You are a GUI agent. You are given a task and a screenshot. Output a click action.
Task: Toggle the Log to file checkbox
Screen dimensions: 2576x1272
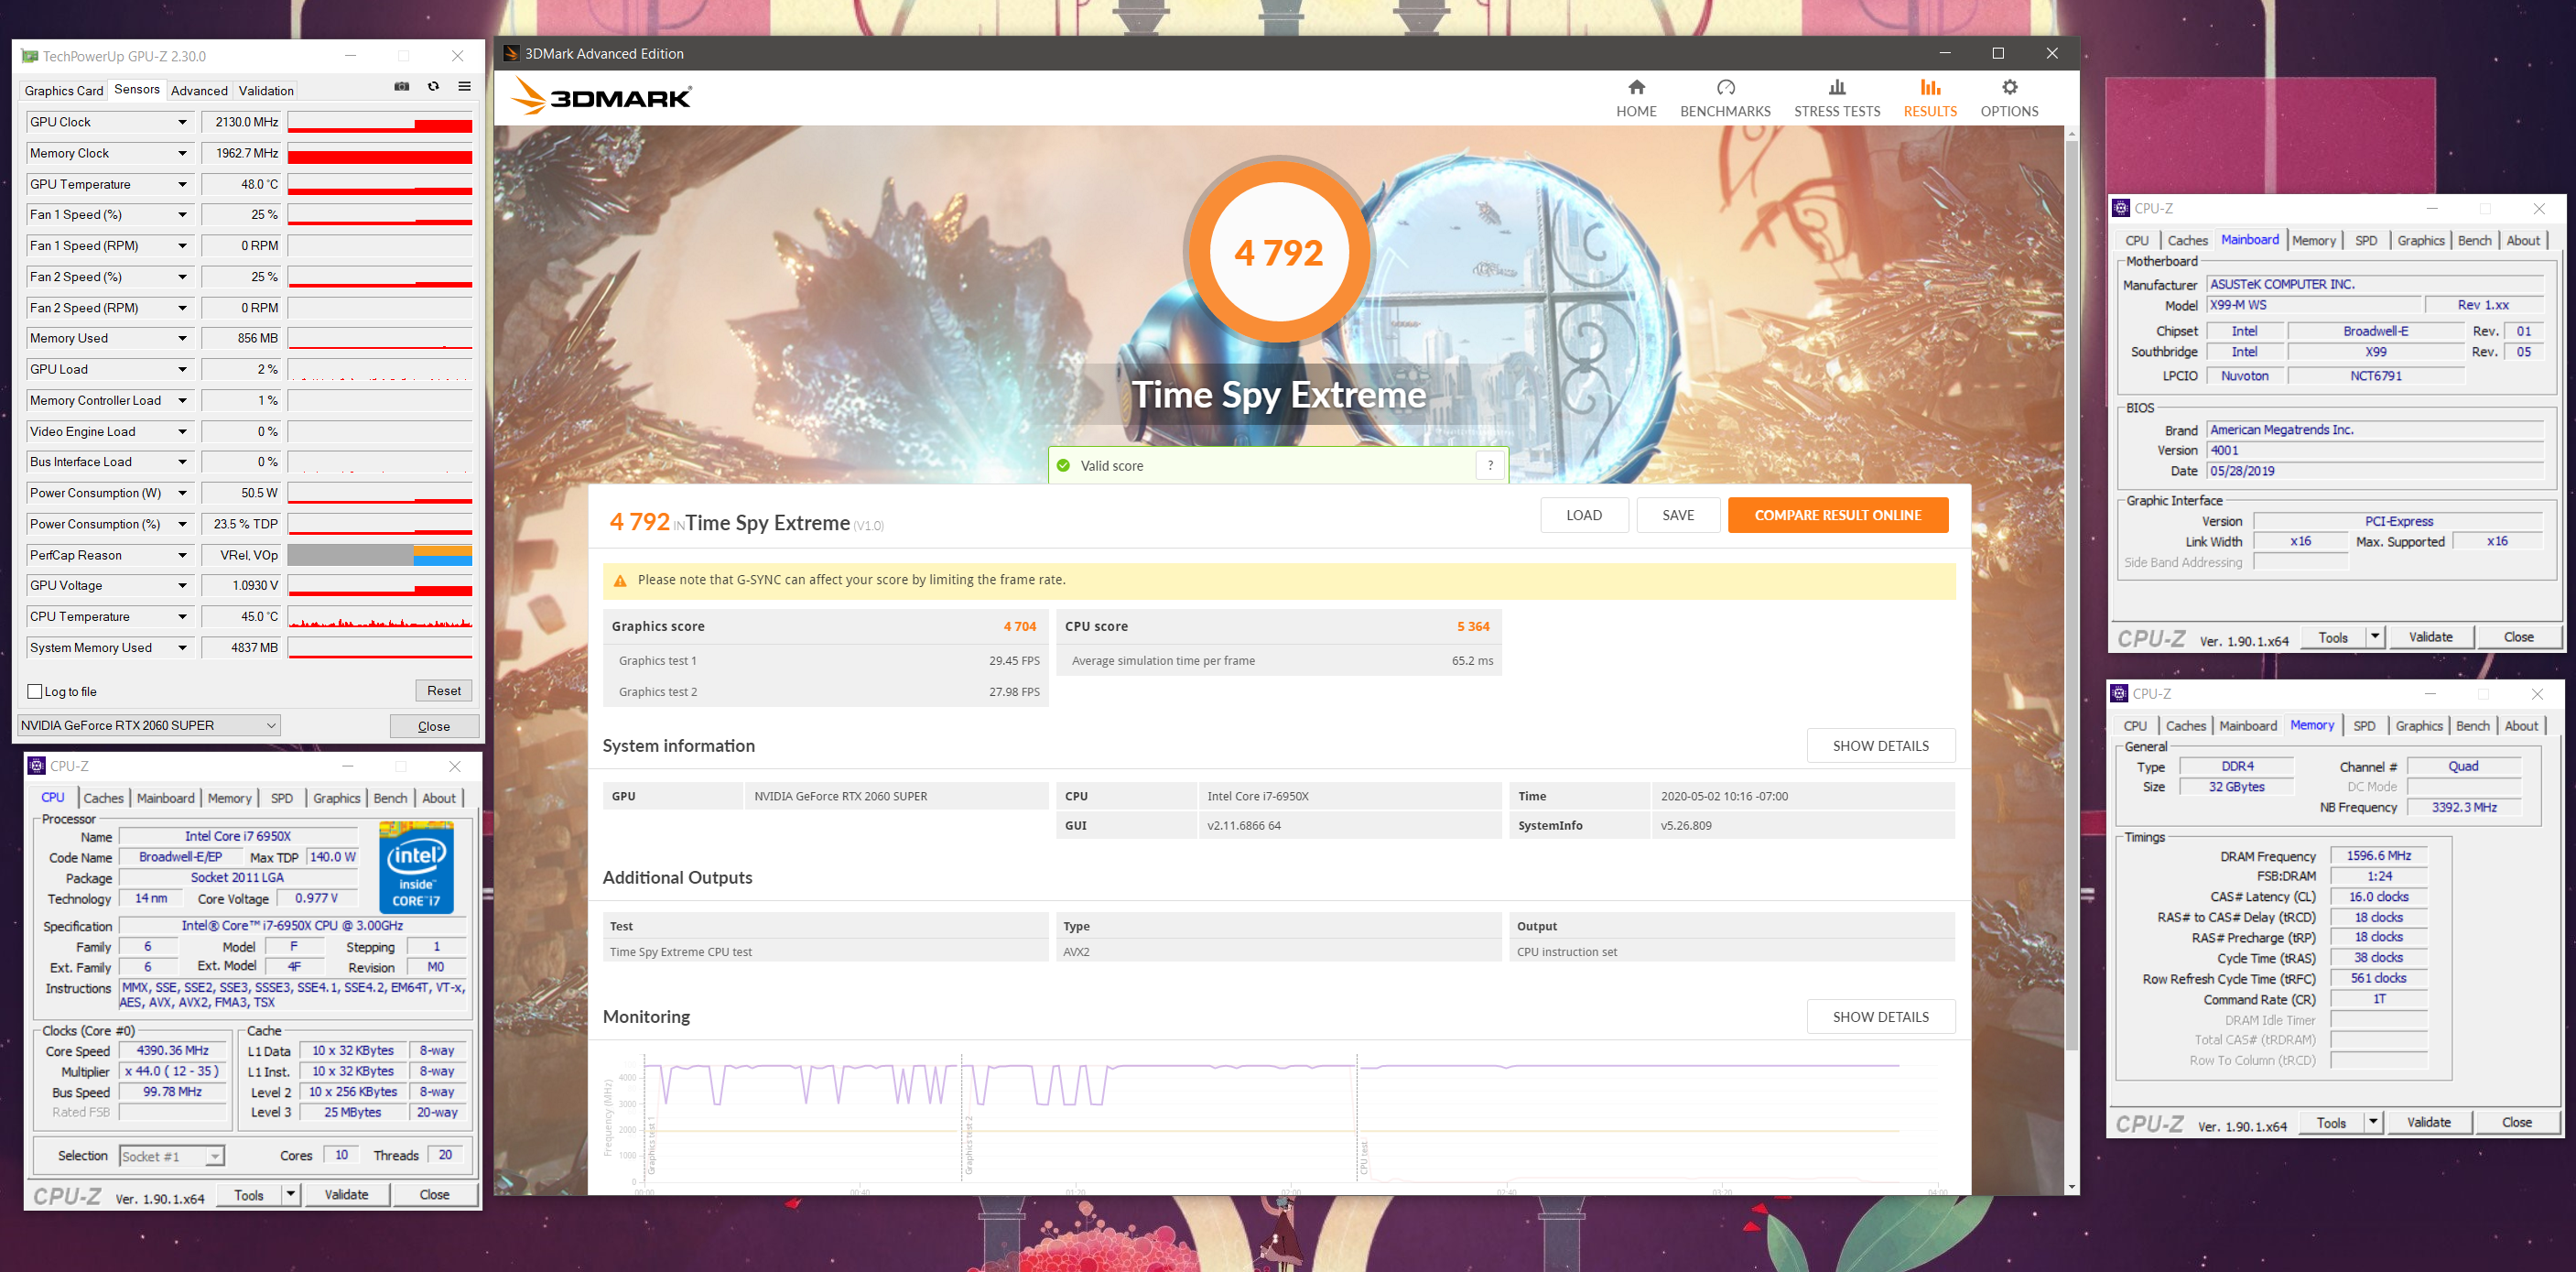(35, 691)
